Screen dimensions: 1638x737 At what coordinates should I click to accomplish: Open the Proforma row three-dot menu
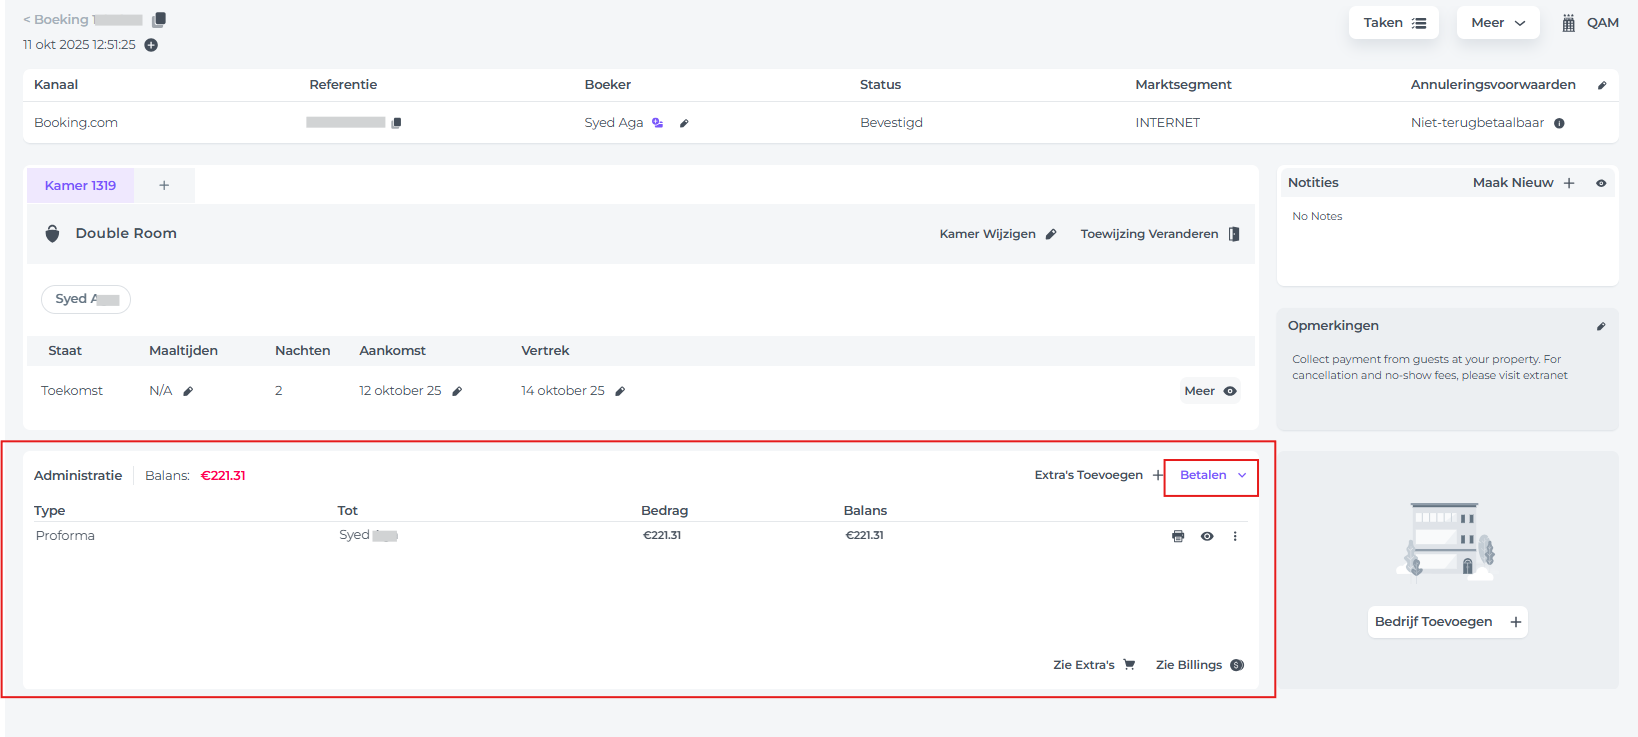point(1235,536)
